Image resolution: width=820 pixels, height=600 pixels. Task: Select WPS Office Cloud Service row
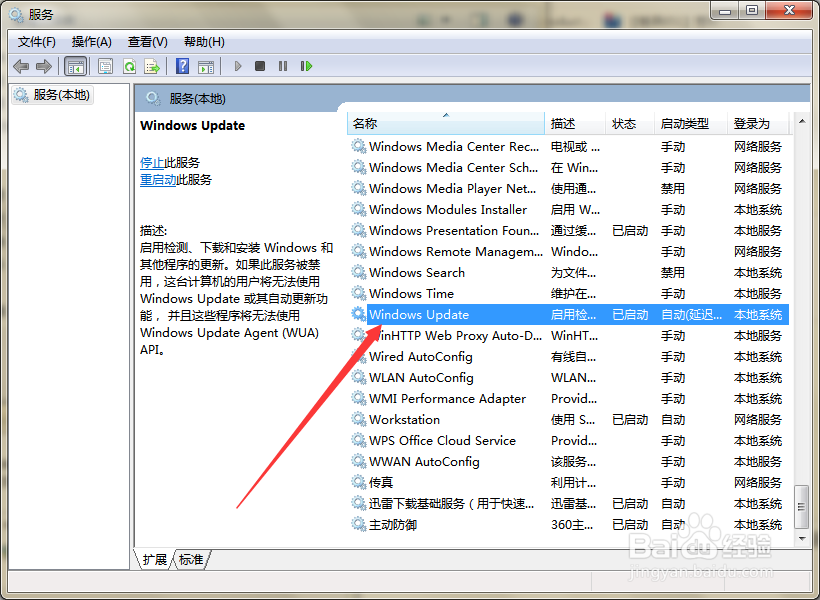tap(568, 440)
